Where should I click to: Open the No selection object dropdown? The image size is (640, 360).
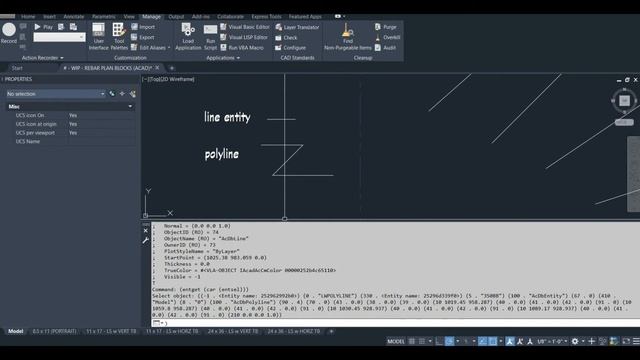[x=55, y=94]
